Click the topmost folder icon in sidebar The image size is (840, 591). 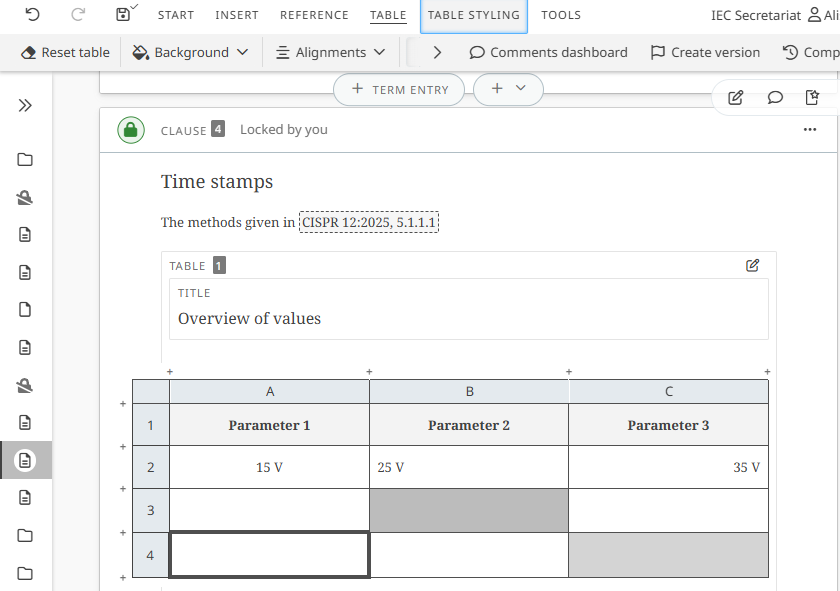[25, 160]
